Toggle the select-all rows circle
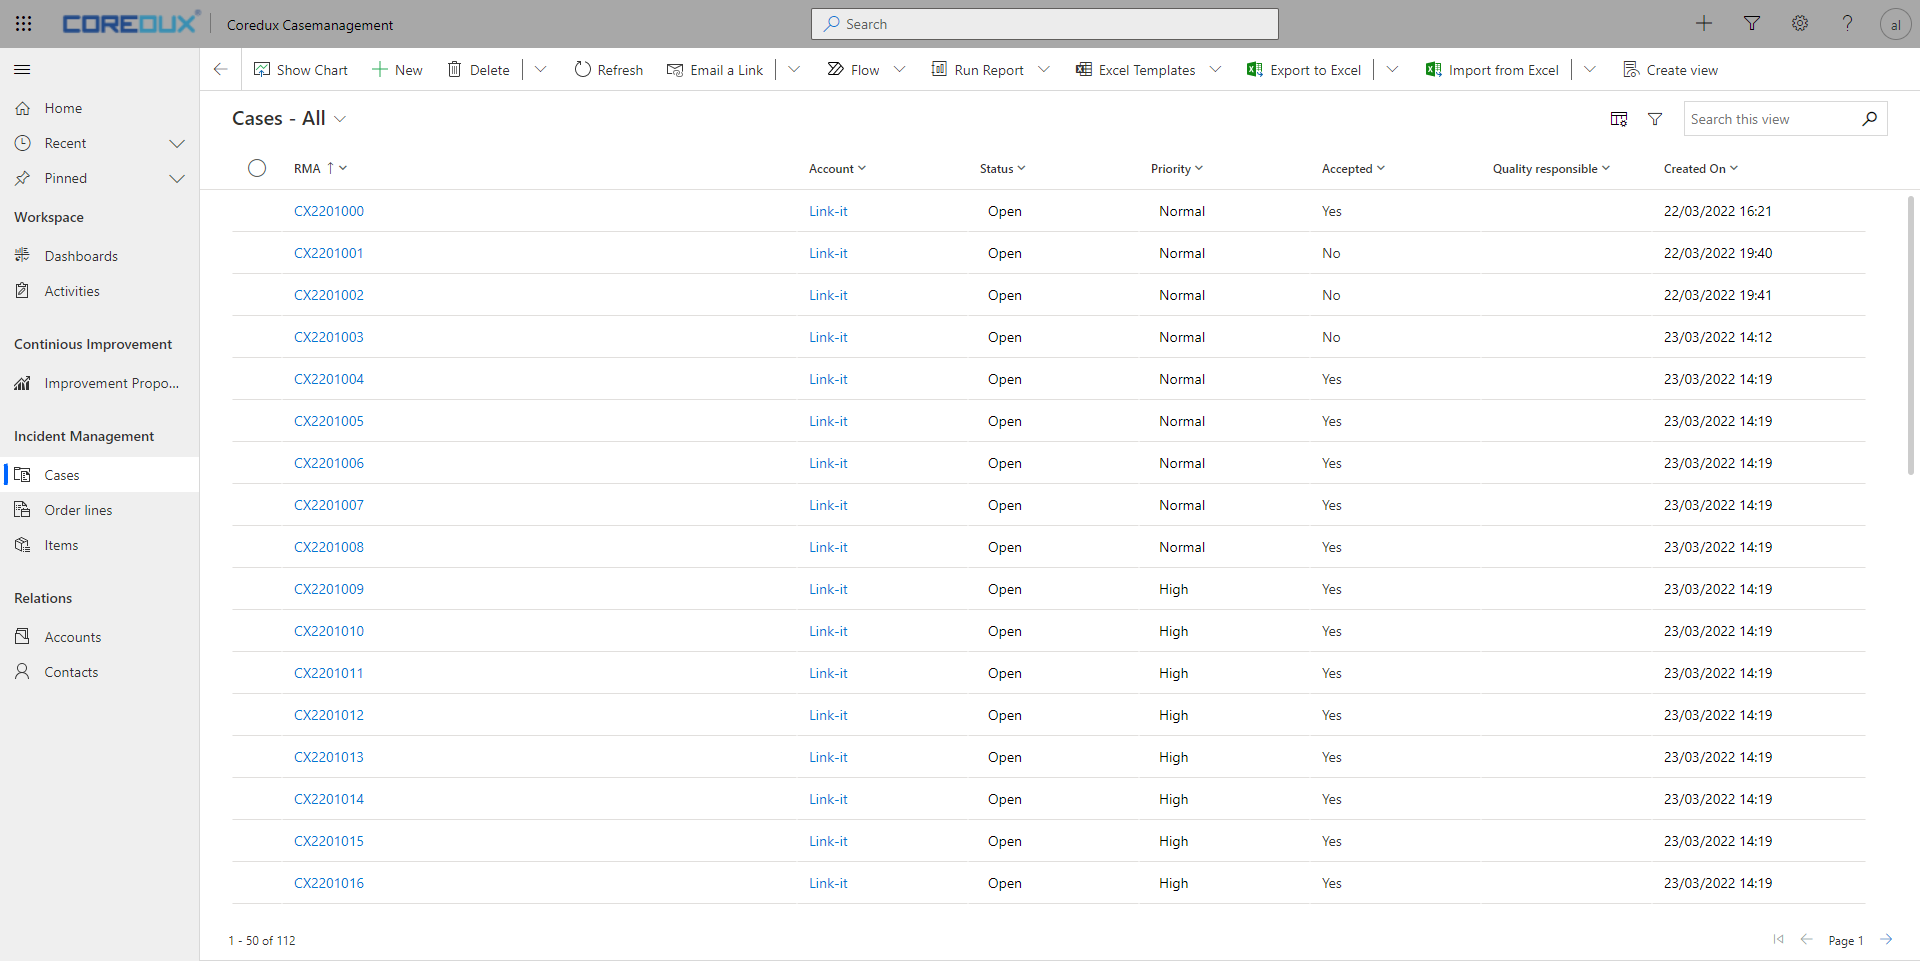Viewport: 1920px width, 961px height. [x=257, y=168]
